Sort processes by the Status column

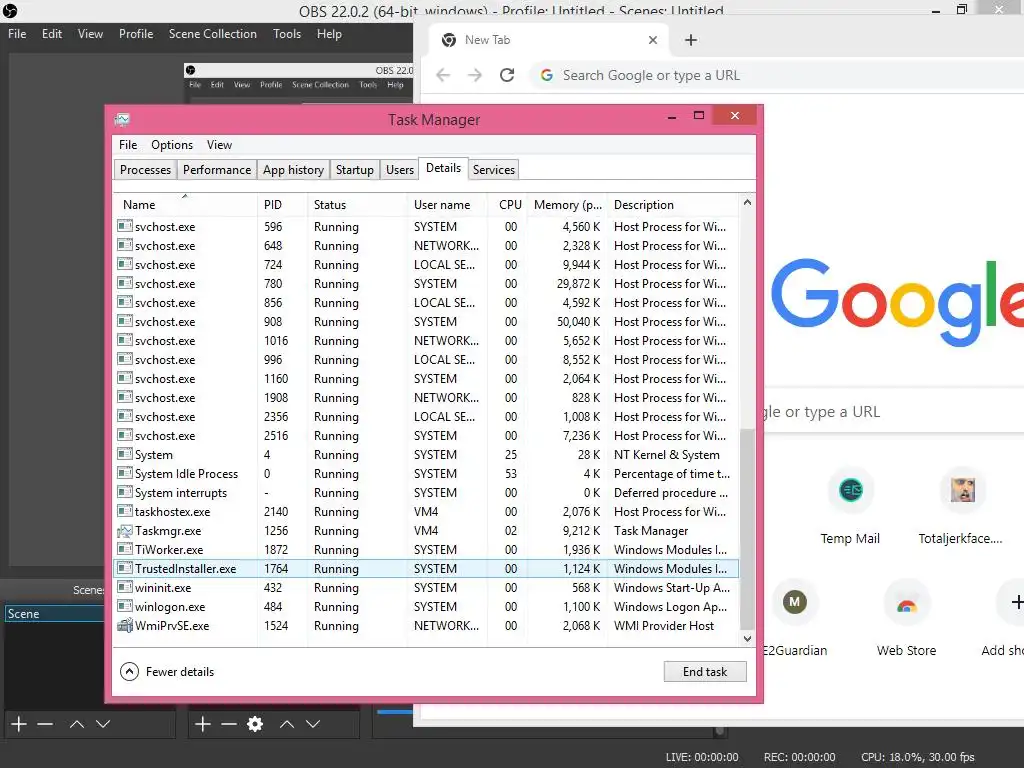[357, 204]
